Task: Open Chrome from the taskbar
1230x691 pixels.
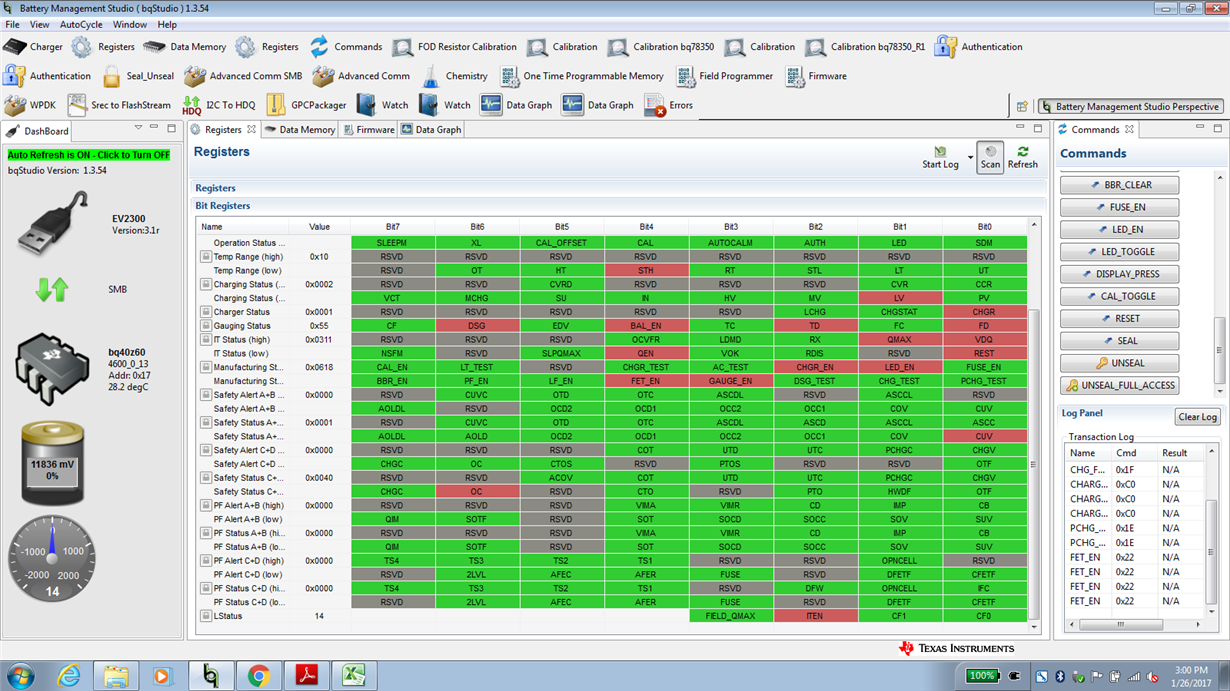Action: tap(258, 677)
